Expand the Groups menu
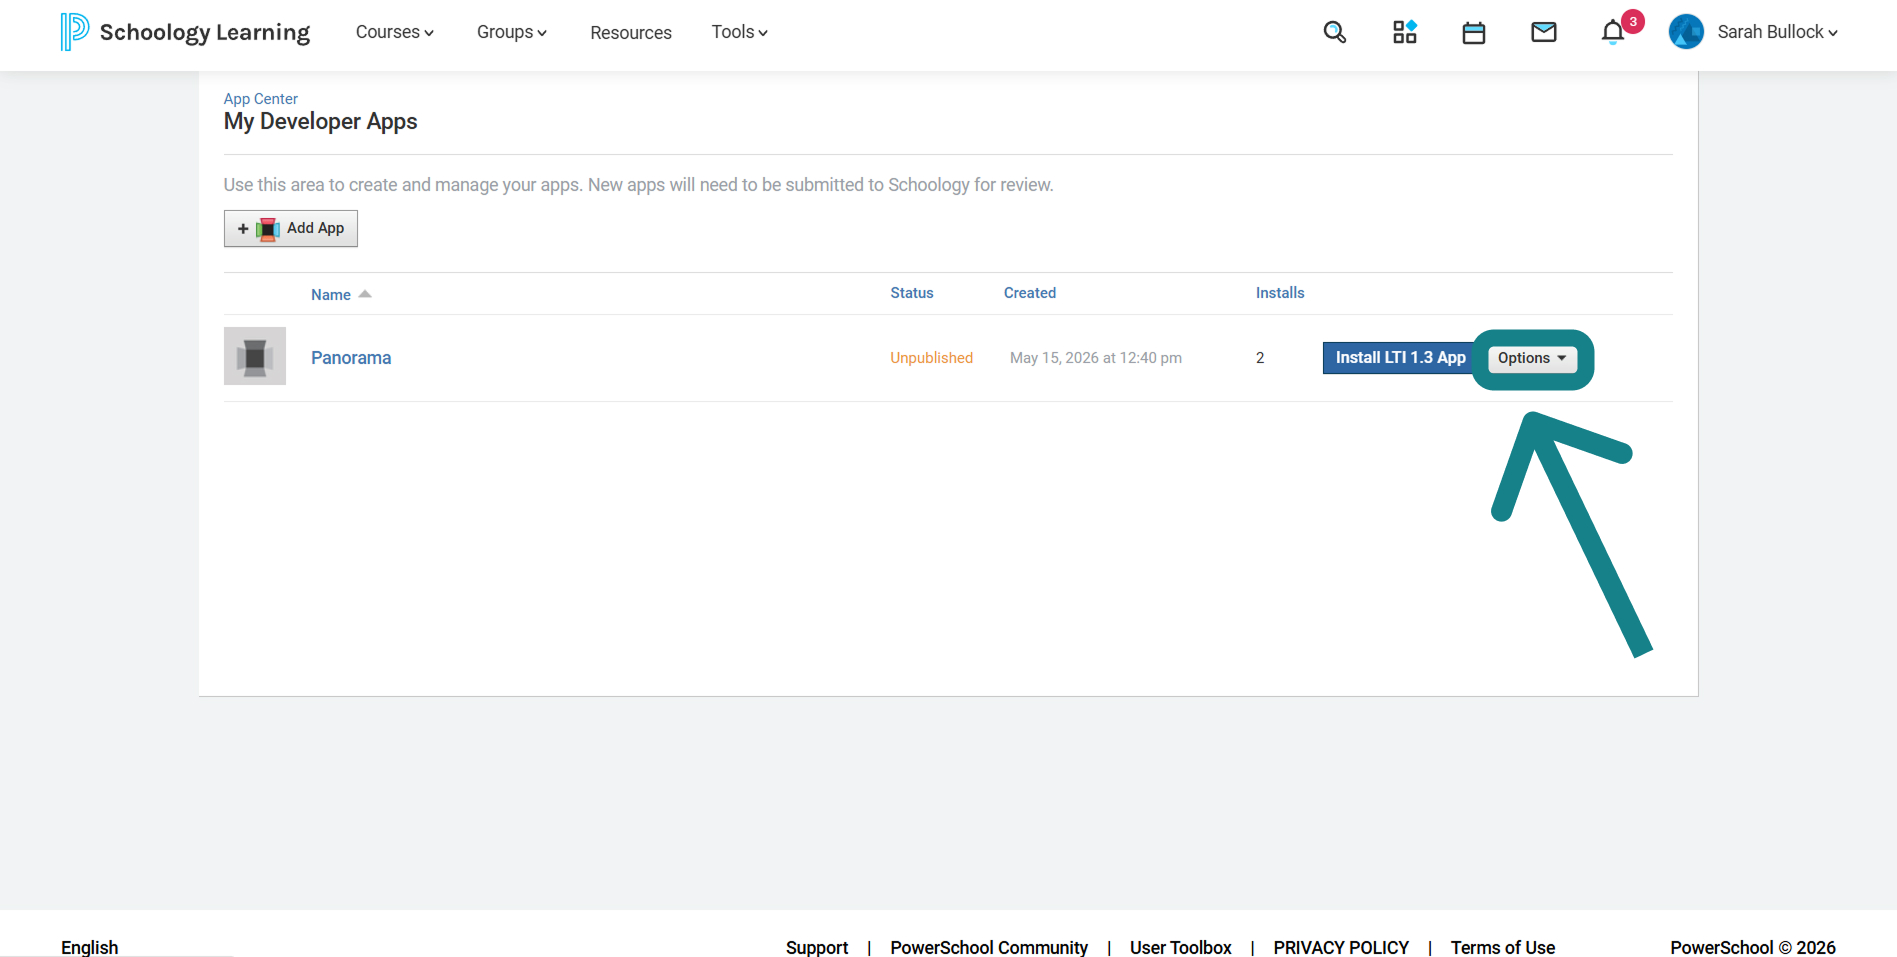1897x957 pixels. click(511, 32)
